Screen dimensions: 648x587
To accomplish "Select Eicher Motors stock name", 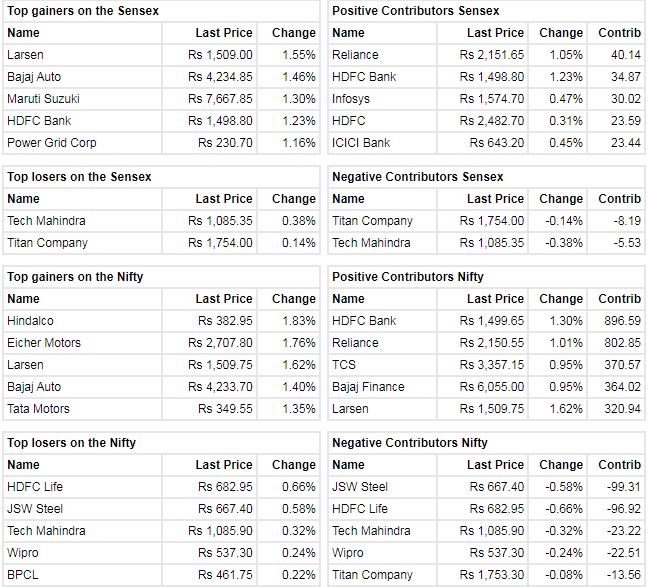I will click(x=44, y=343).
